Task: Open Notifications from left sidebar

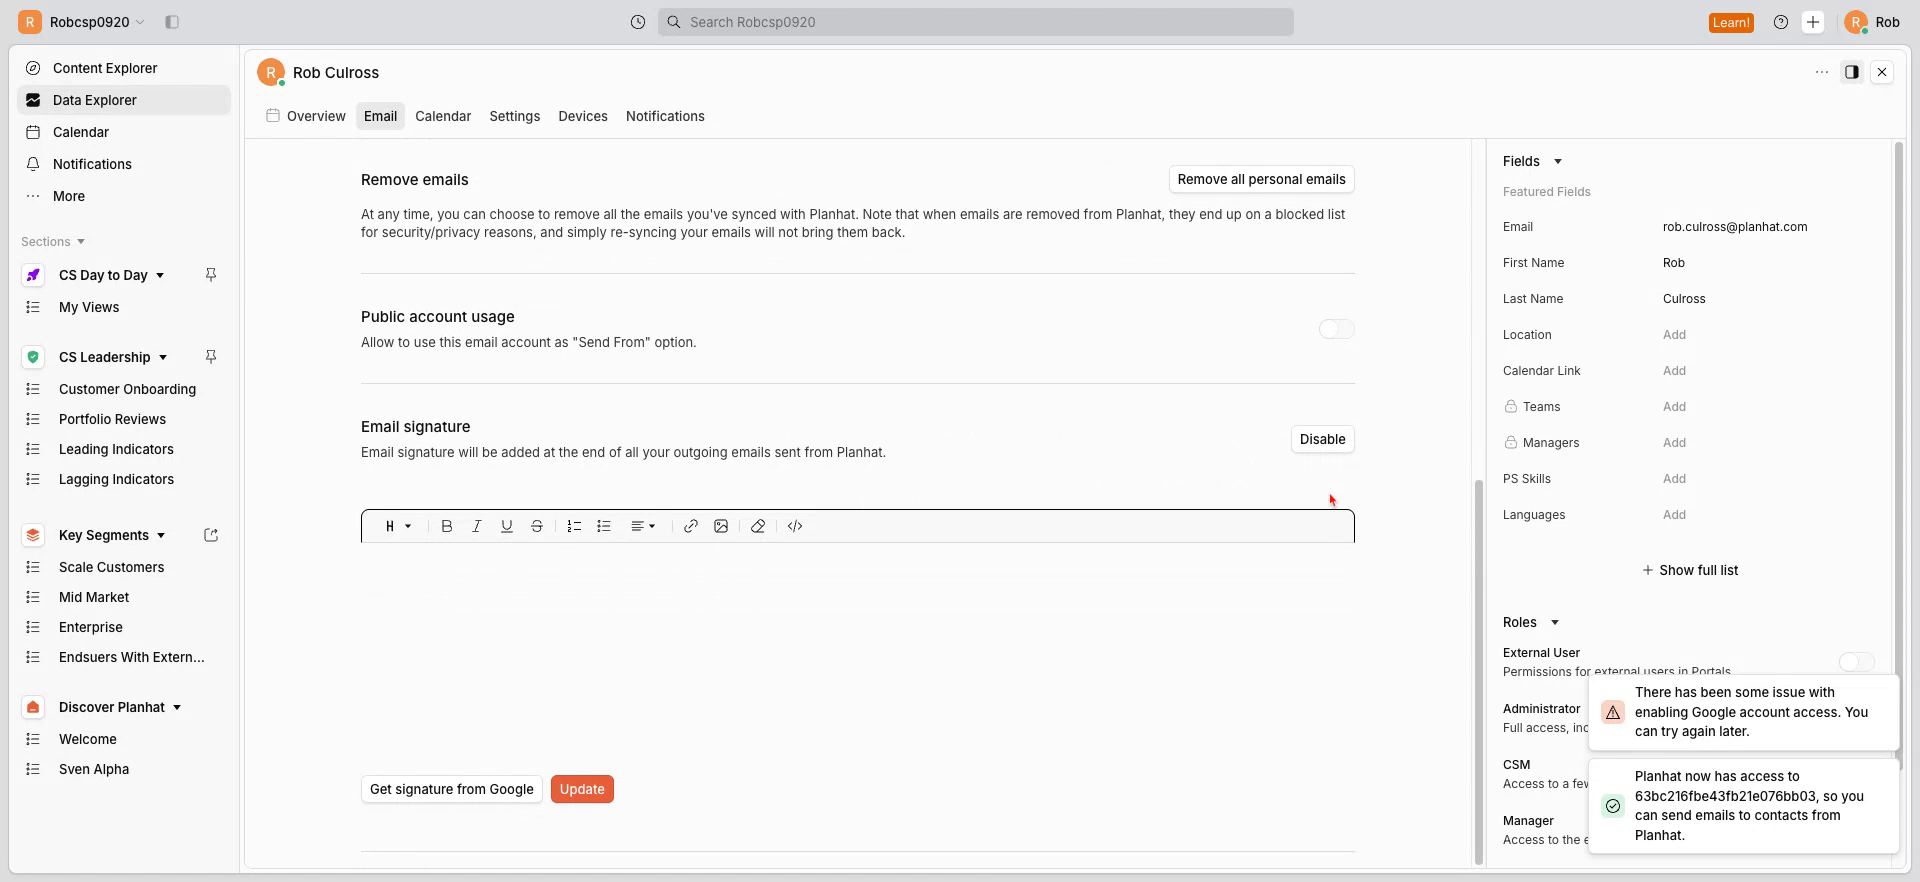Action: click(x=124, y=164)
